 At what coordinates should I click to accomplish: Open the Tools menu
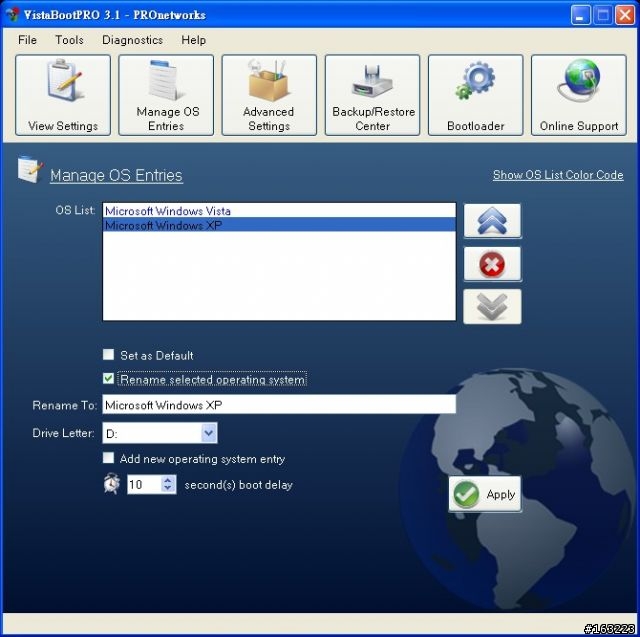[69, 40]
